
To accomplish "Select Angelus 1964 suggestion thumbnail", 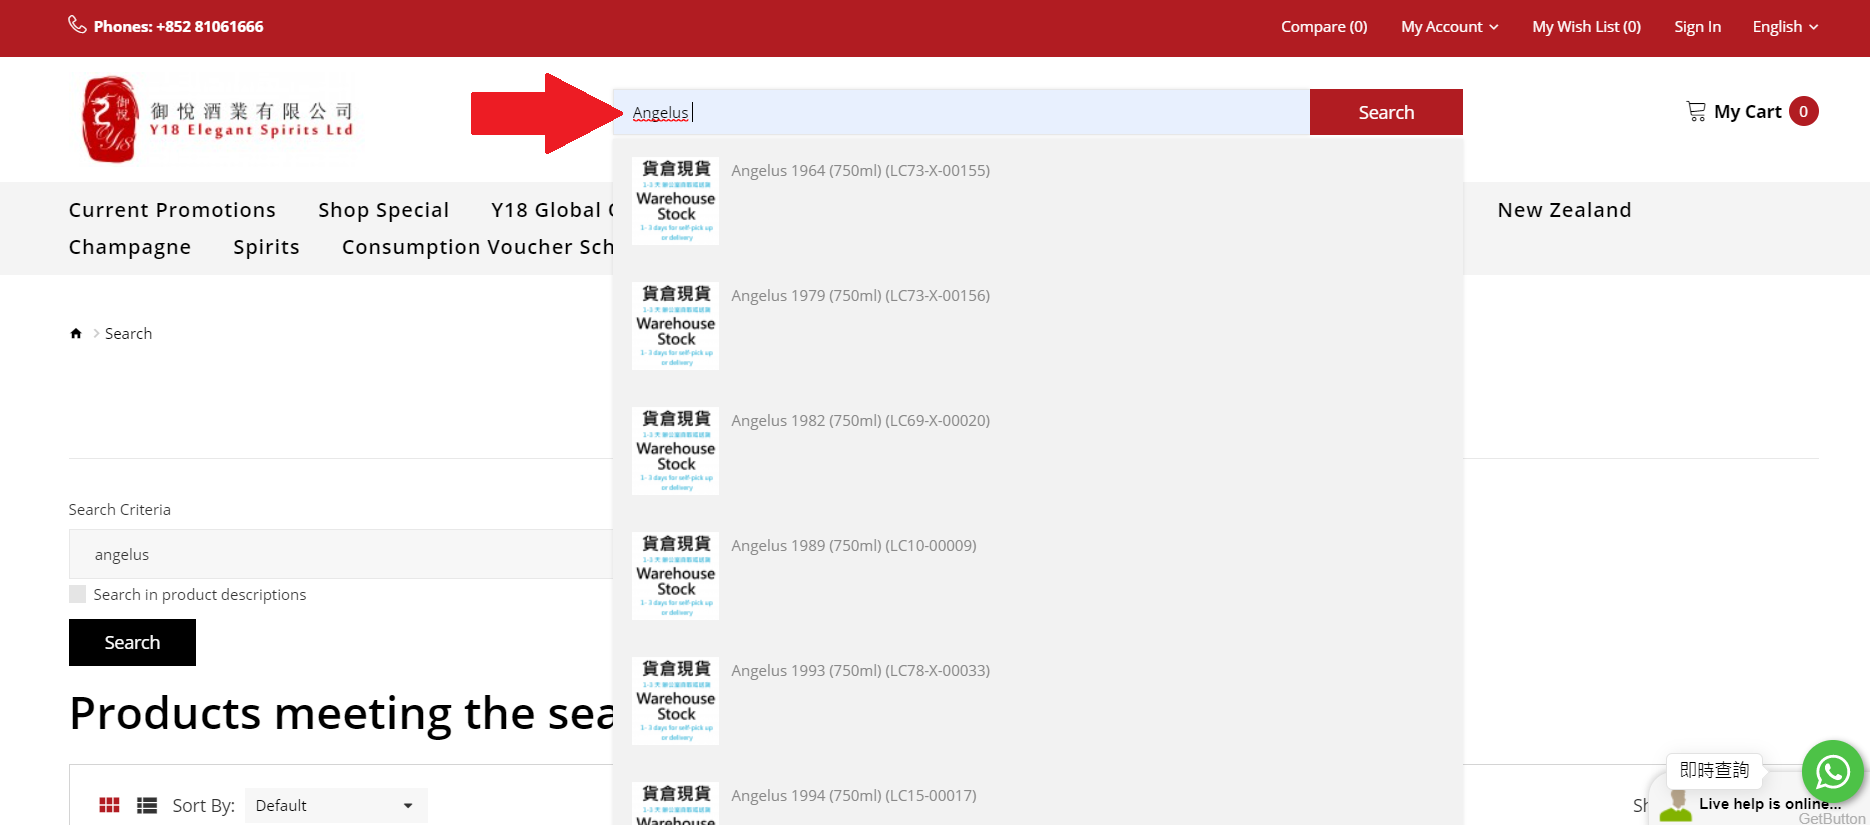I will [x=675, y=201].
